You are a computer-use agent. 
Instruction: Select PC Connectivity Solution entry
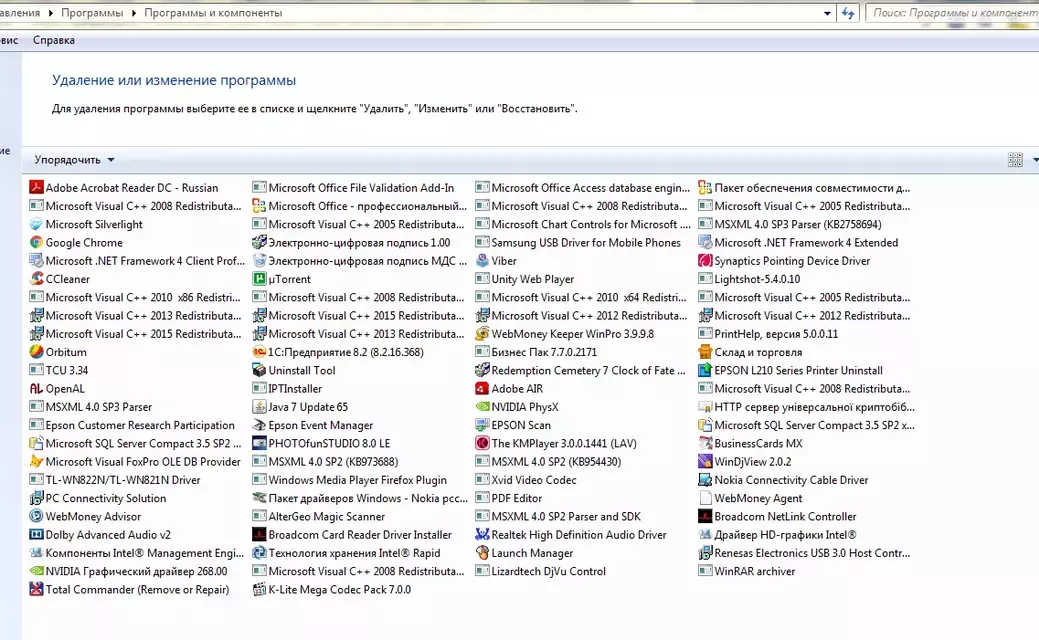pyautogui.click(x=98, y=498)
